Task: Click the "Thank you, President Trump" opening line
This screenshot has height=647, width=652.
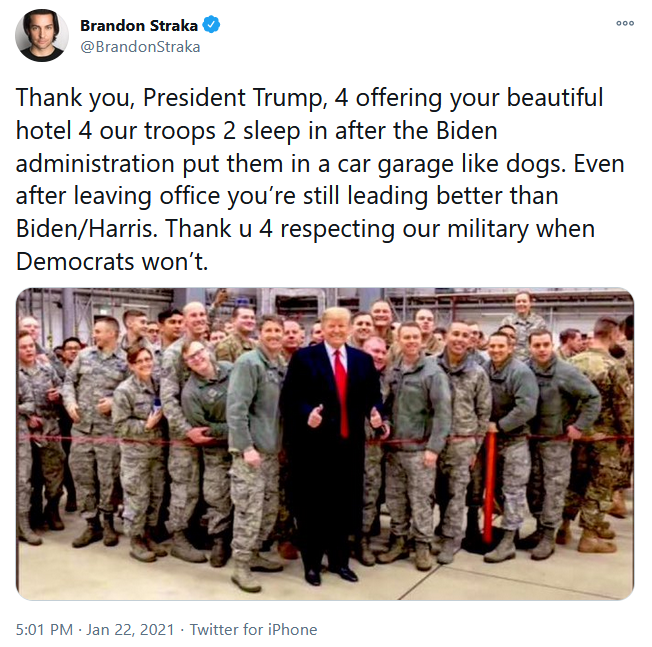Action: [x=170, y=98]
